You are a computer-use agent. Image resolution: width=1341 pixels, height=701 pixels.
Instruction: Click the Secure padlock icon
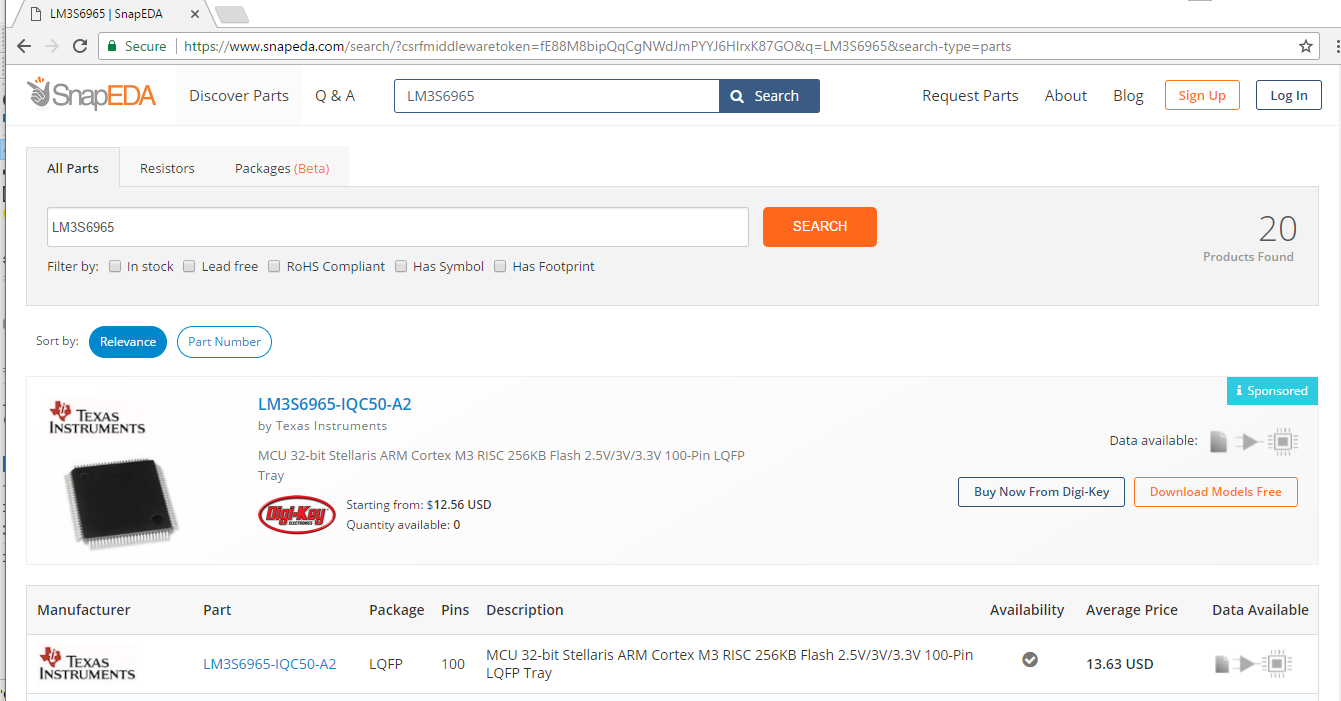pos(113,46)
